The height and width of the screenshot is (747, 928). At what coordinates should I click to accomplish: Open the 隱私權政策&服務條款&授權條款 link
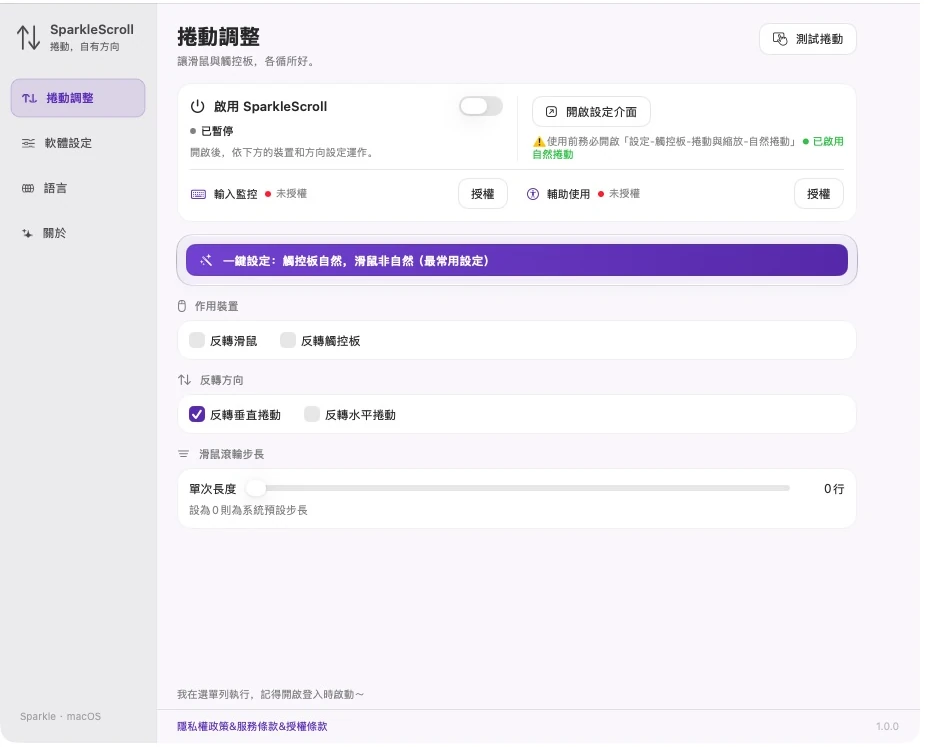point(252,726)
